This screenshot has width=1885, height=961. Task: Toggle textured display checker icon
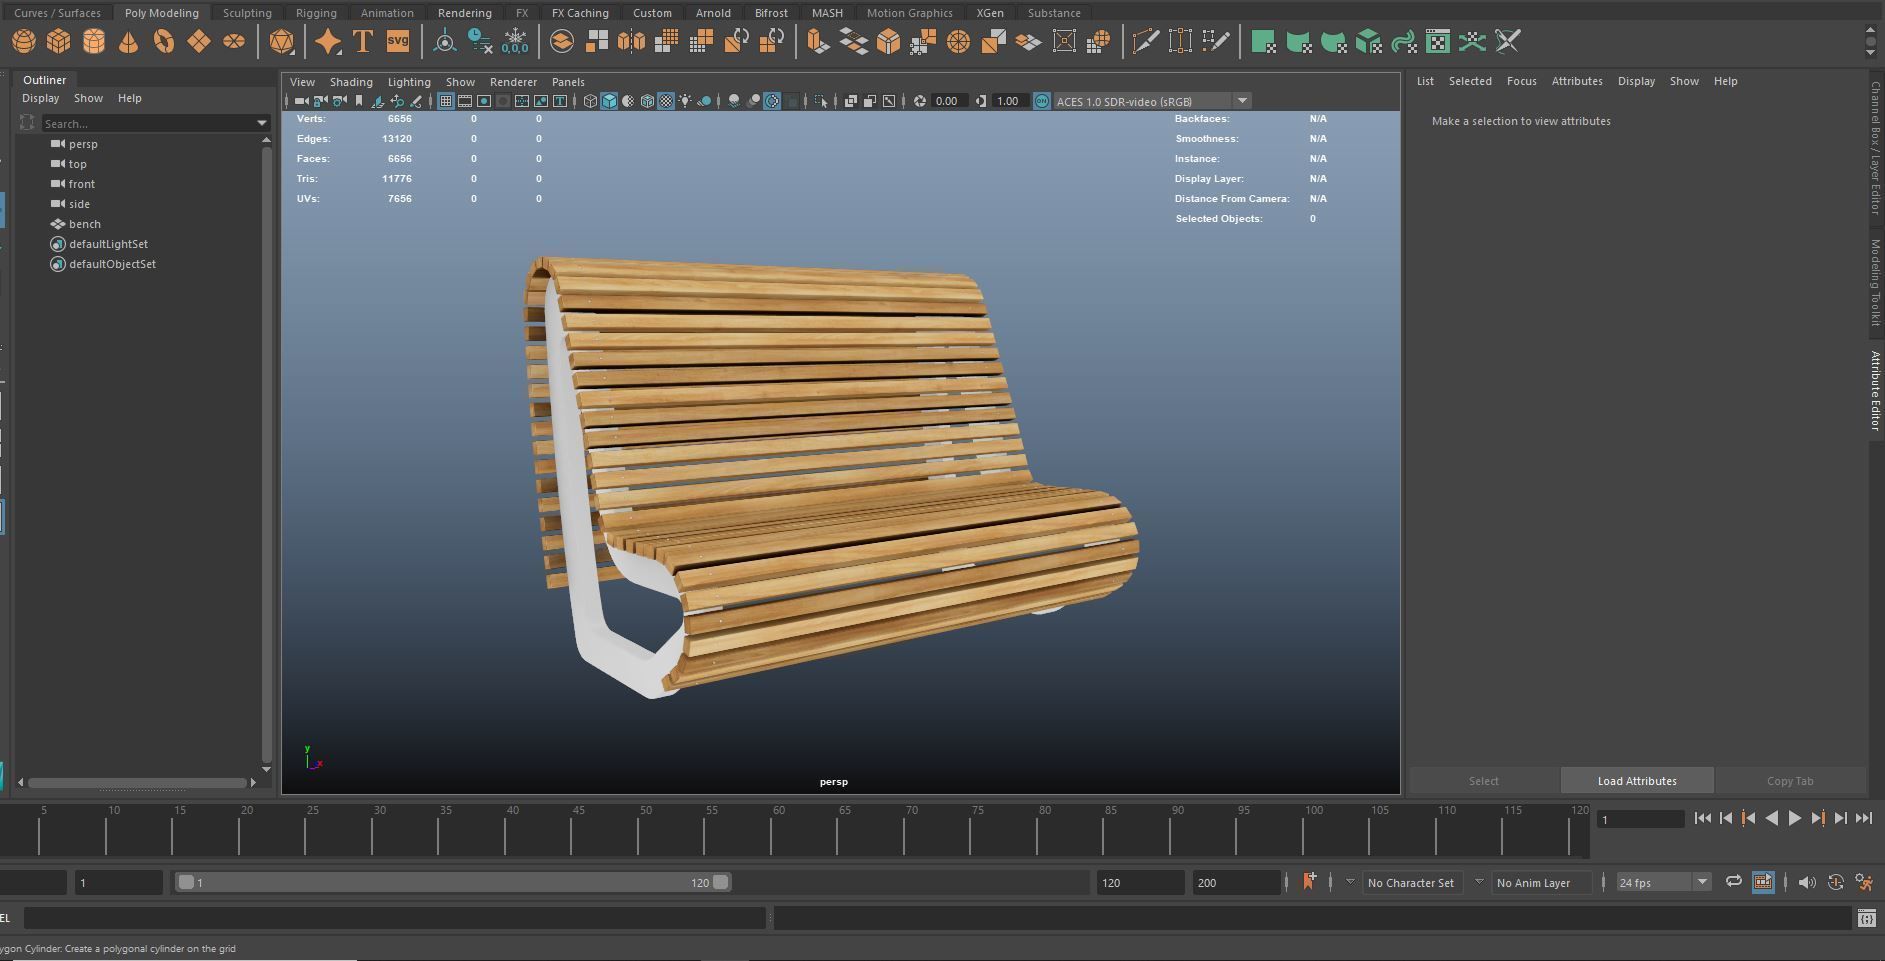click(x=666, y=101)
